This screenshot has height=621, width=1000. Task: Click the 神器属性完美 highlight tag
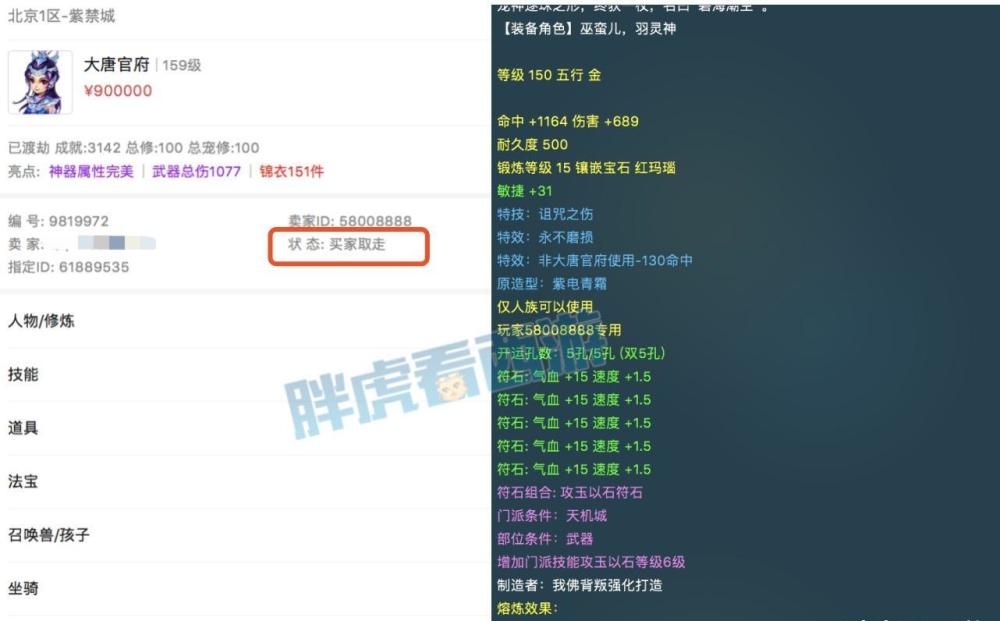coord(91,172)
